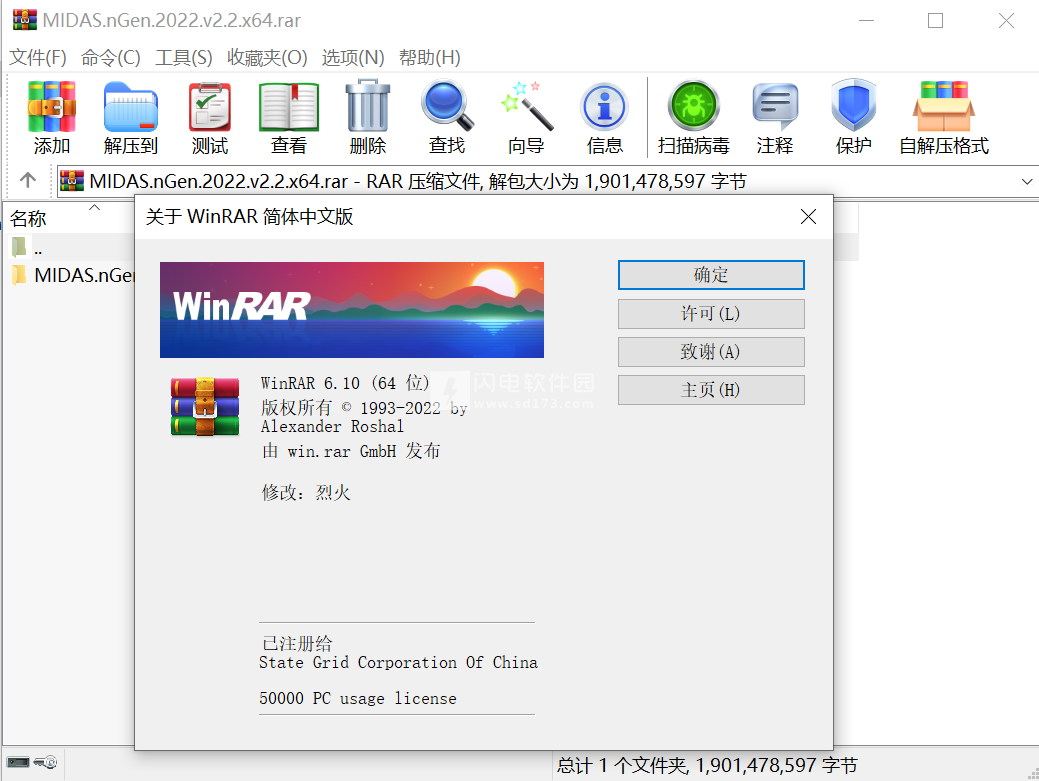Viewport: 1039px width, 781px height.
Task: Maximize the WinRAR main window
Action: [x=935, y=21]
